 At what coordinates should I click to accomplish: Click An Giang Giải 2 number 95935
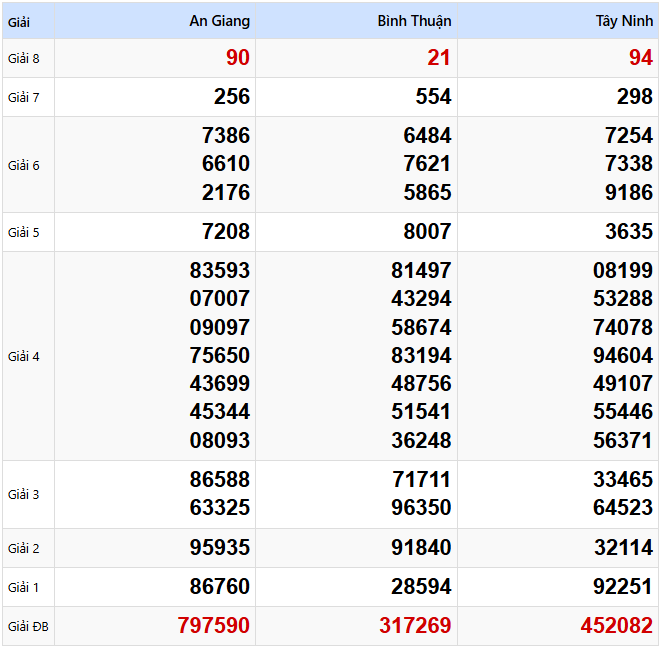(x=219, y=548)
